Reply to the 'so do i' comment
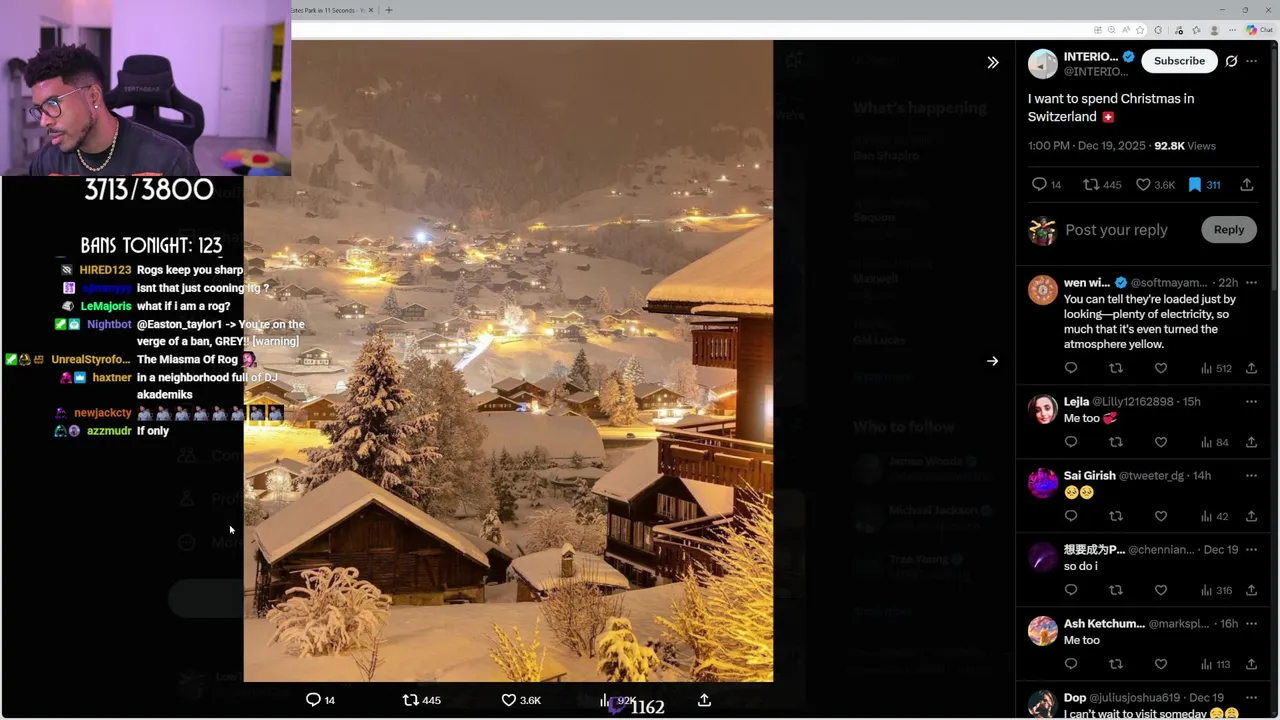The width and height of the screenshot is (1280, 720). coord(1071,590)
